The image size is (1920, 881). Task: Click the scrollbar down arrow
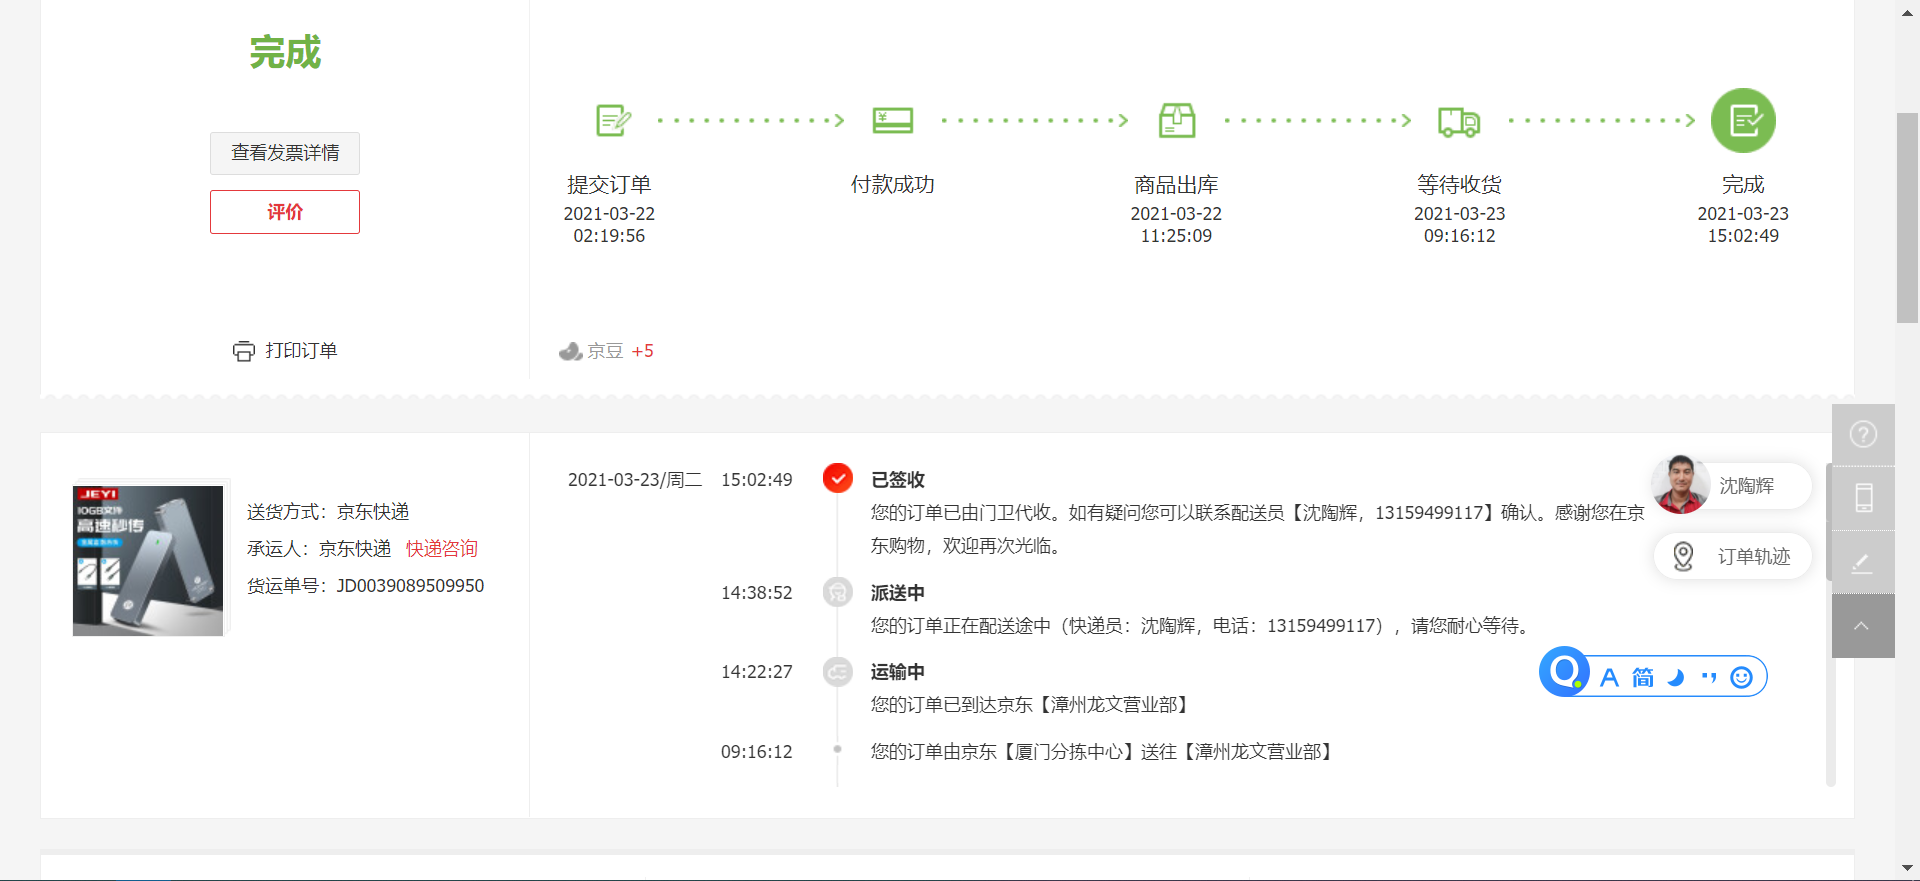pos(1907,869)
